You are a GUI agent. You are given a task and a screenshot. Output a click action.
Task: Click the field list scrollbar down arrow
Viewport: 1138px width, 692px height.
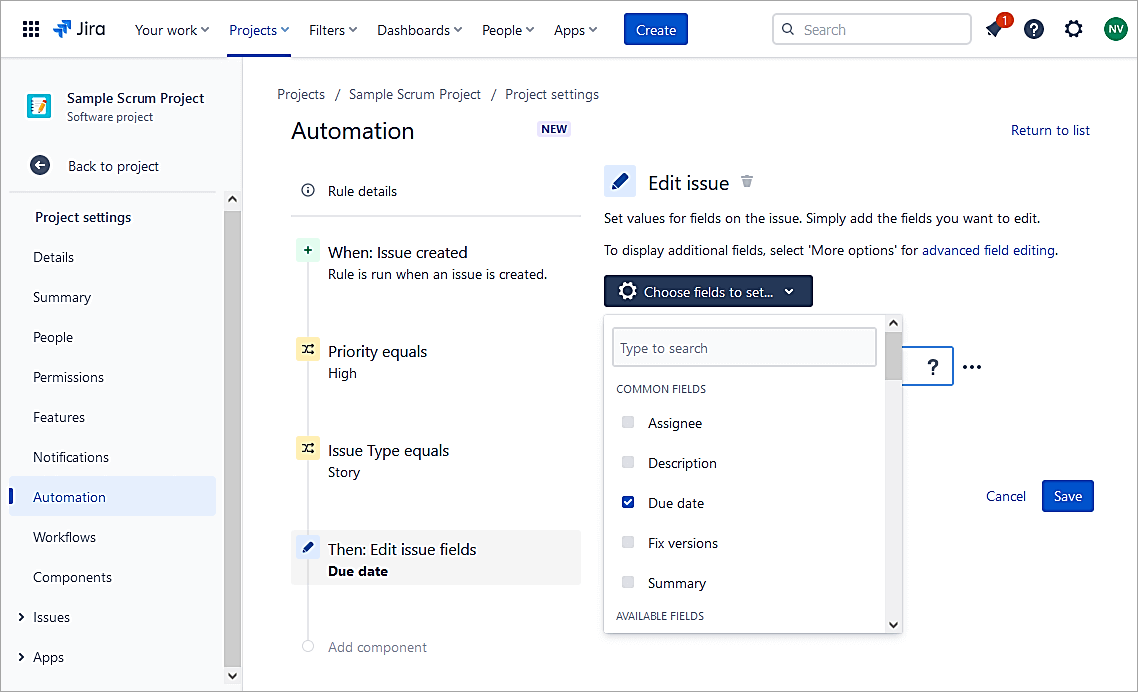(893, 624)
